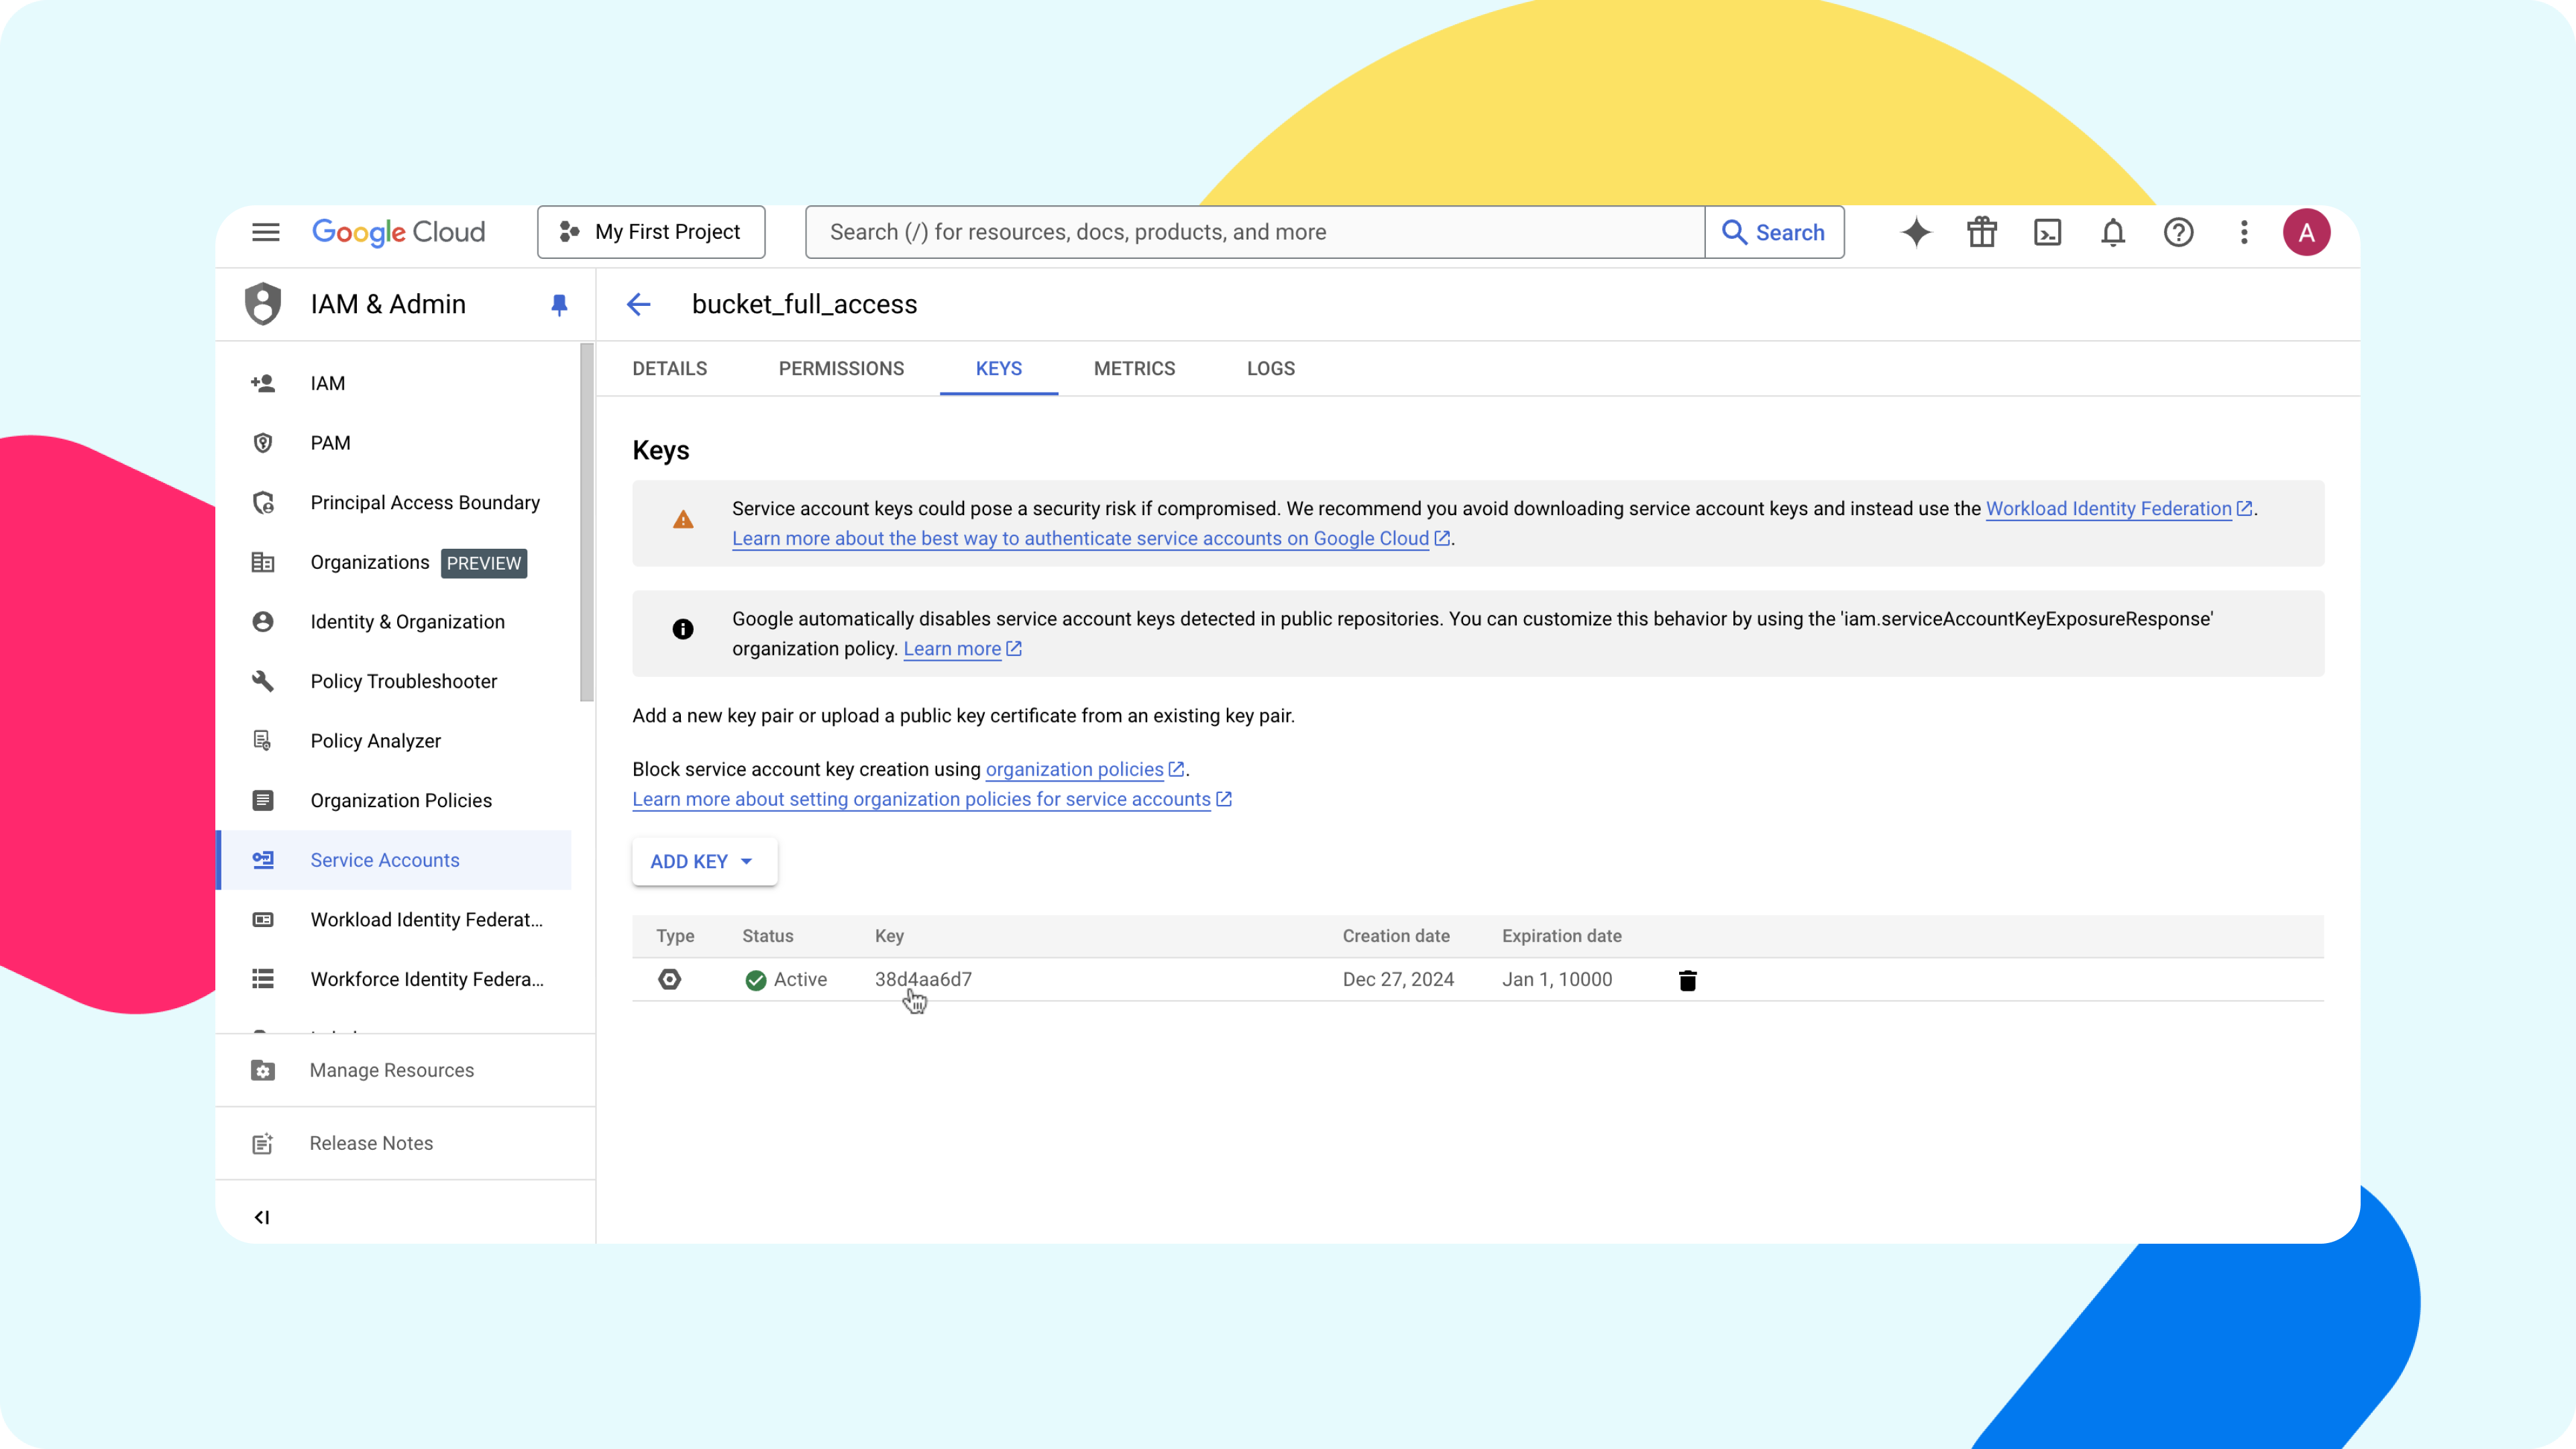Open the hamburger navigation menu
This screenshot has width=2576, height=1449.
point(265,232)
